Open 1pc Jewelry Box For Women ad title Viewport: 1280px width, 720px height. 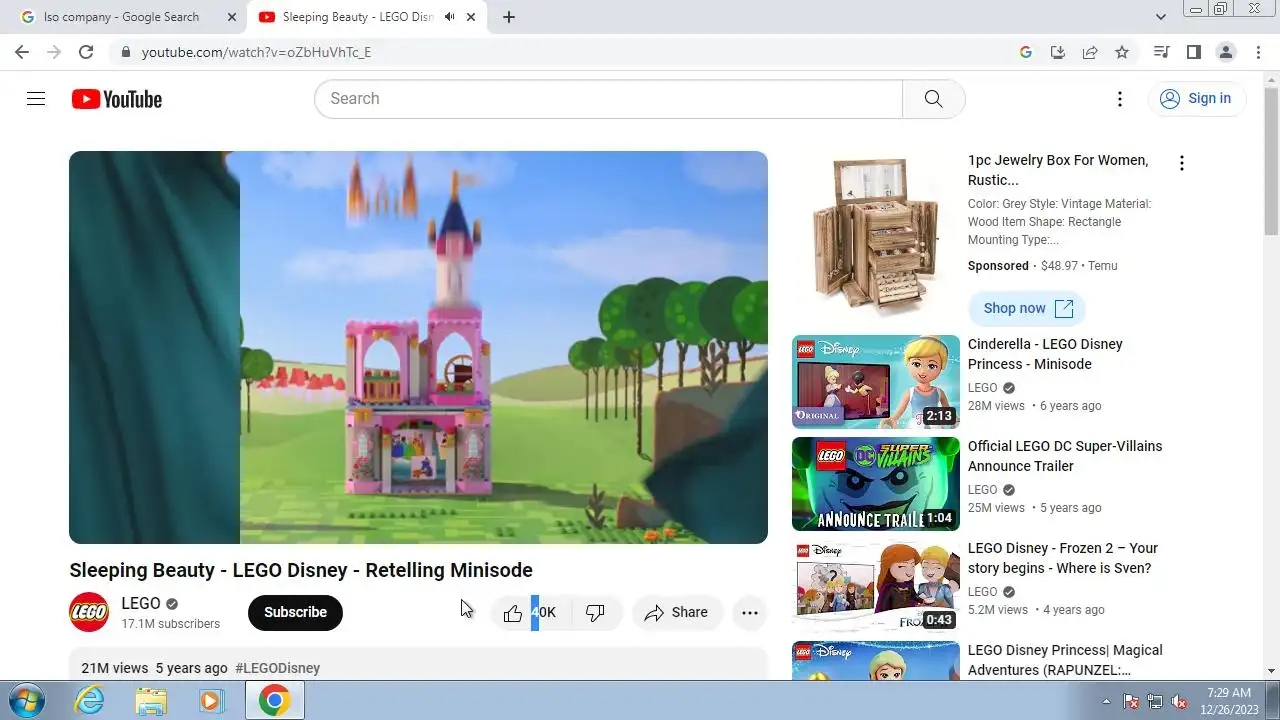(1058, 170)
